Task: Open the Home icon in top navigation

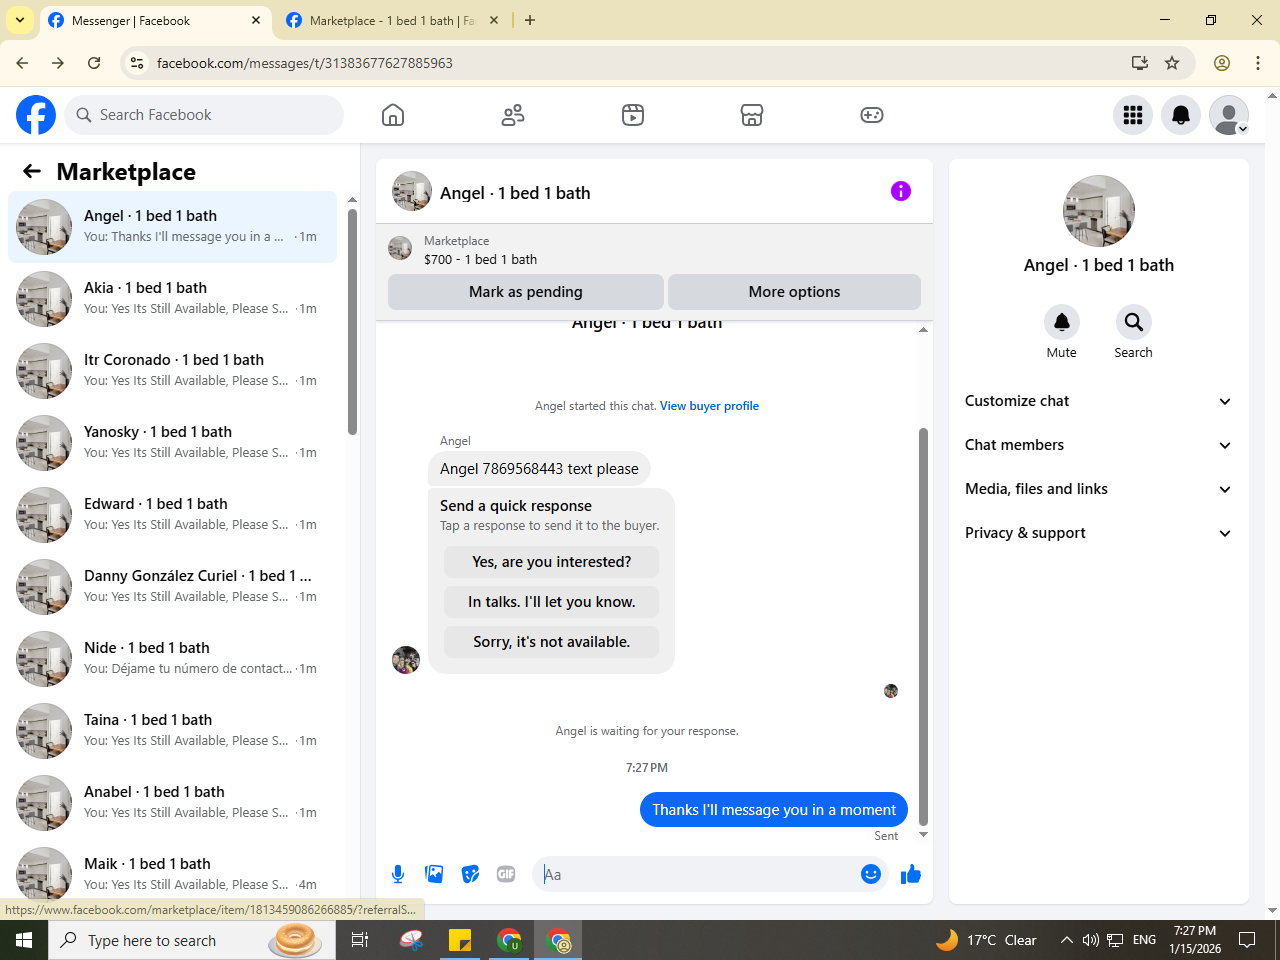Action: (x=393, y=115)
